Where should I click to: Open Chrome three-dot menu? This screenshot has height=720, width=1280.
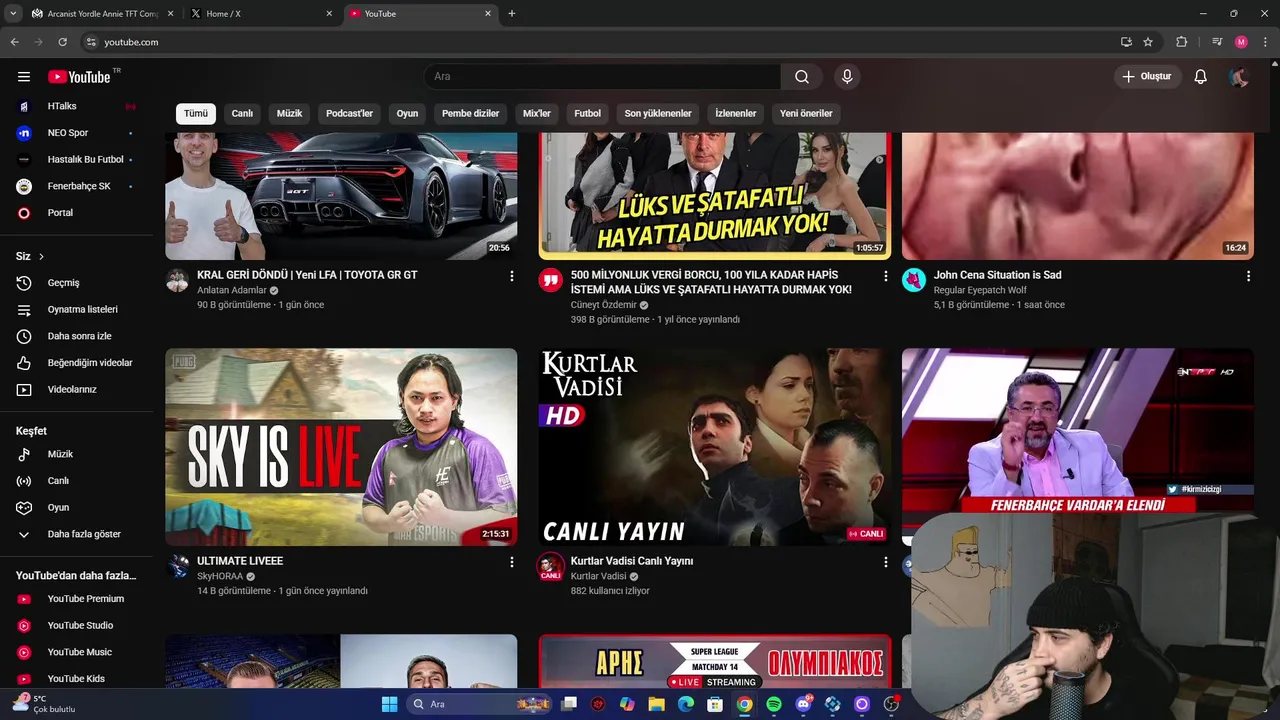tap(1265, 42)
